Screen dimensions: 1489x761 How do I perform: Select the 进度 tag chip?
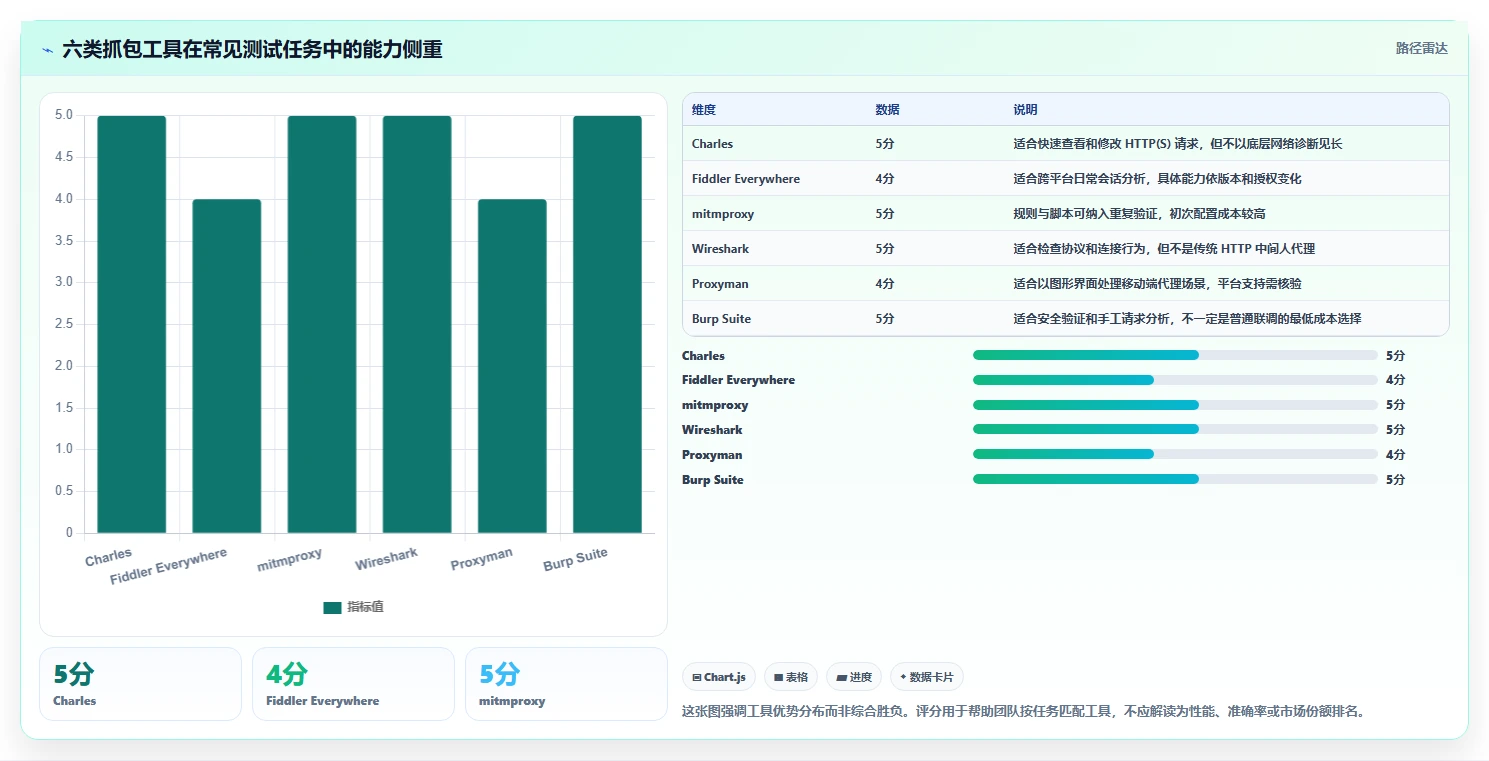point(854,677)
